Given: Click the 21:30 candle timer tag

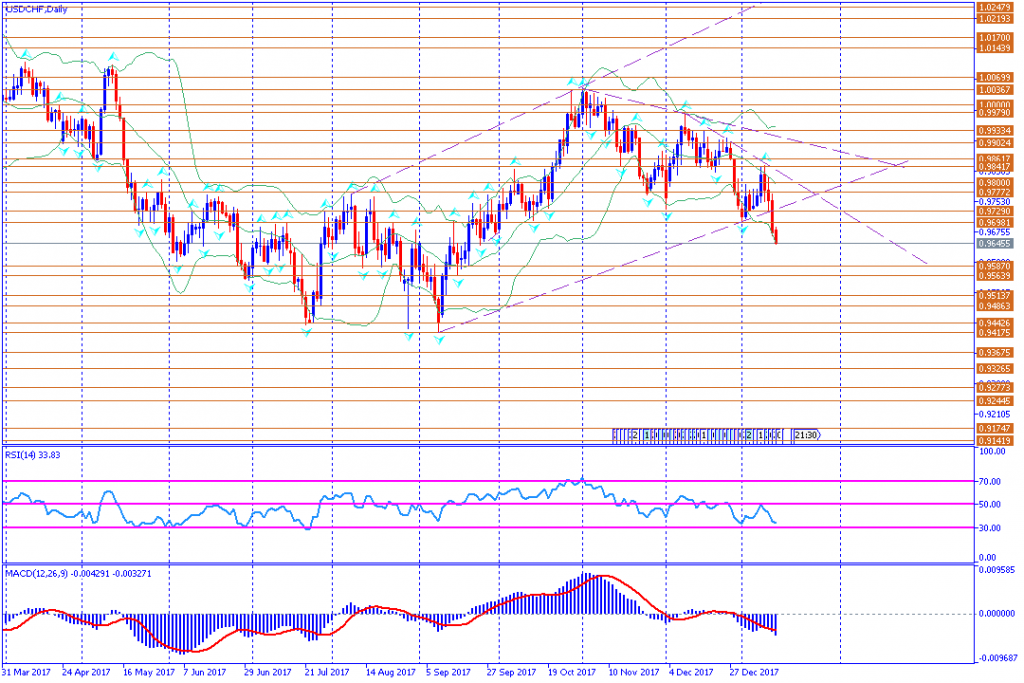Looking at the screenshot, I should 806,435.
